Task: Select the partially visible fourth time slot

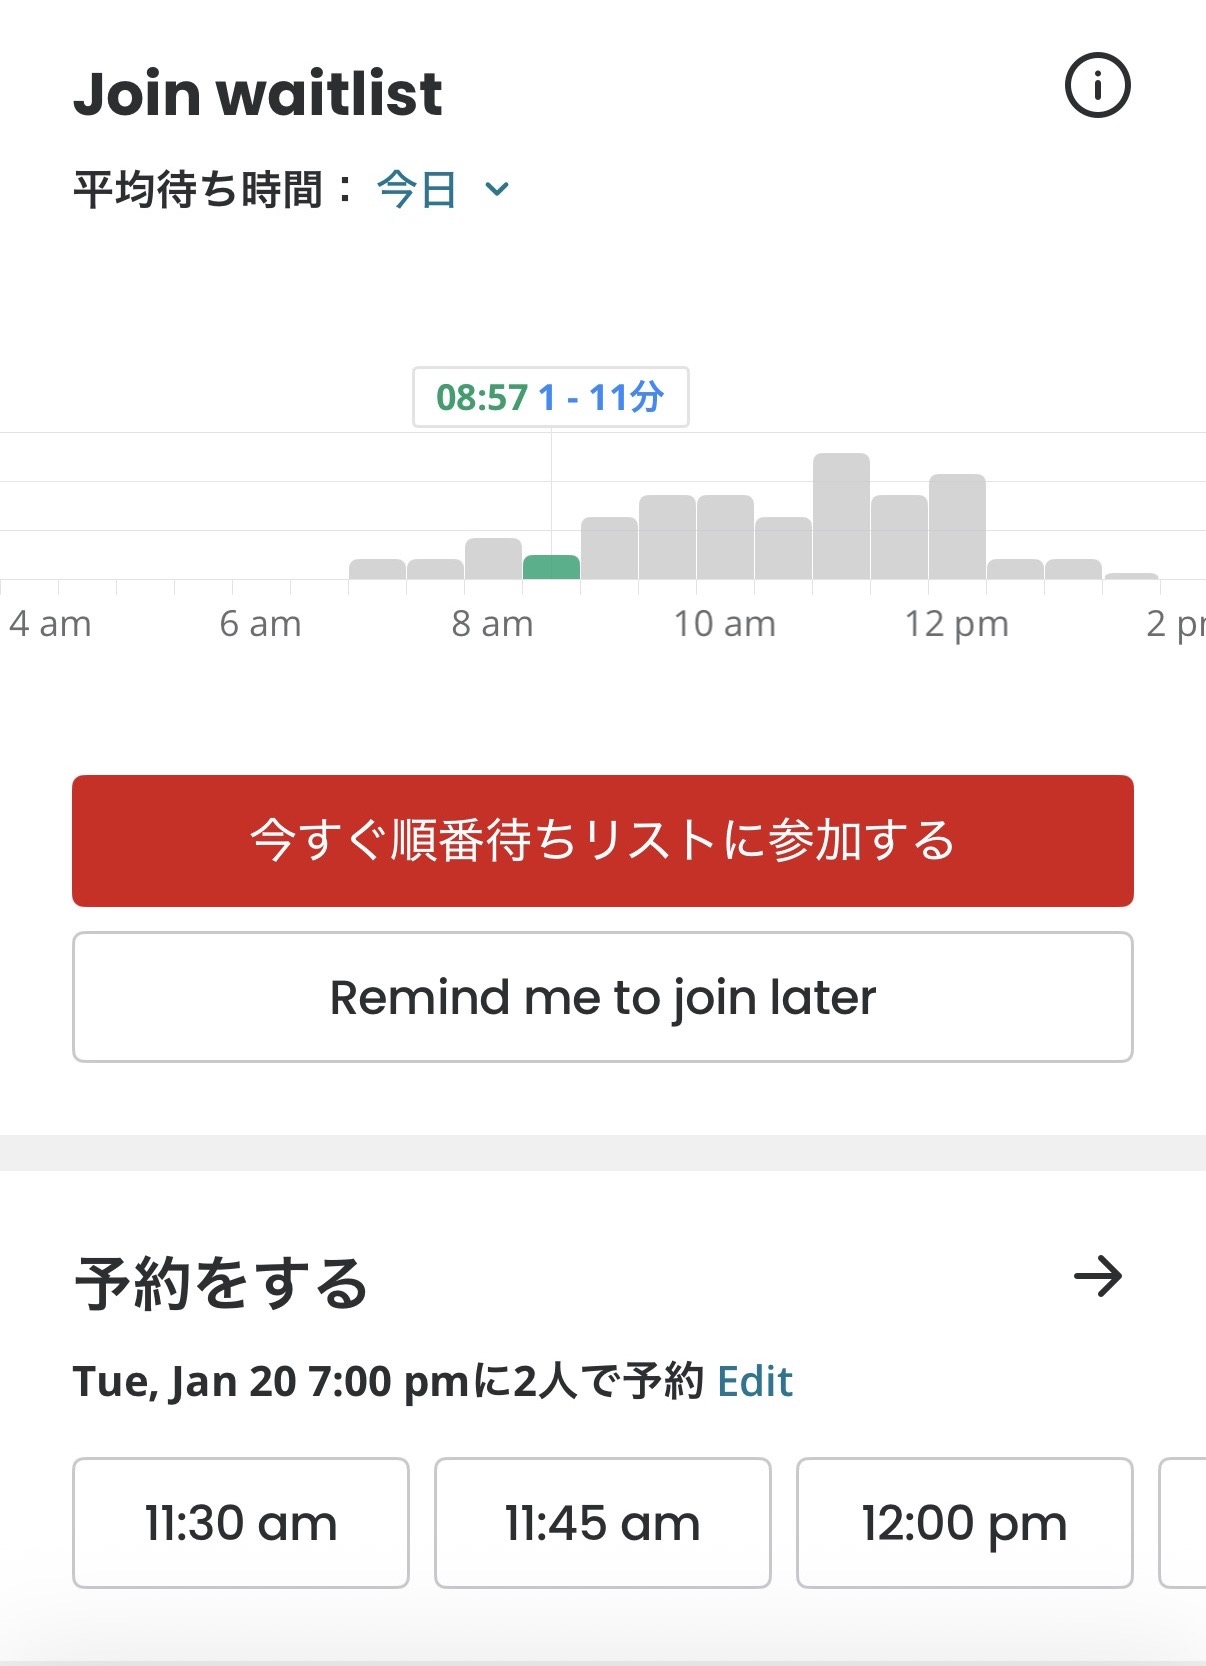Action: coord(1182,1523)
